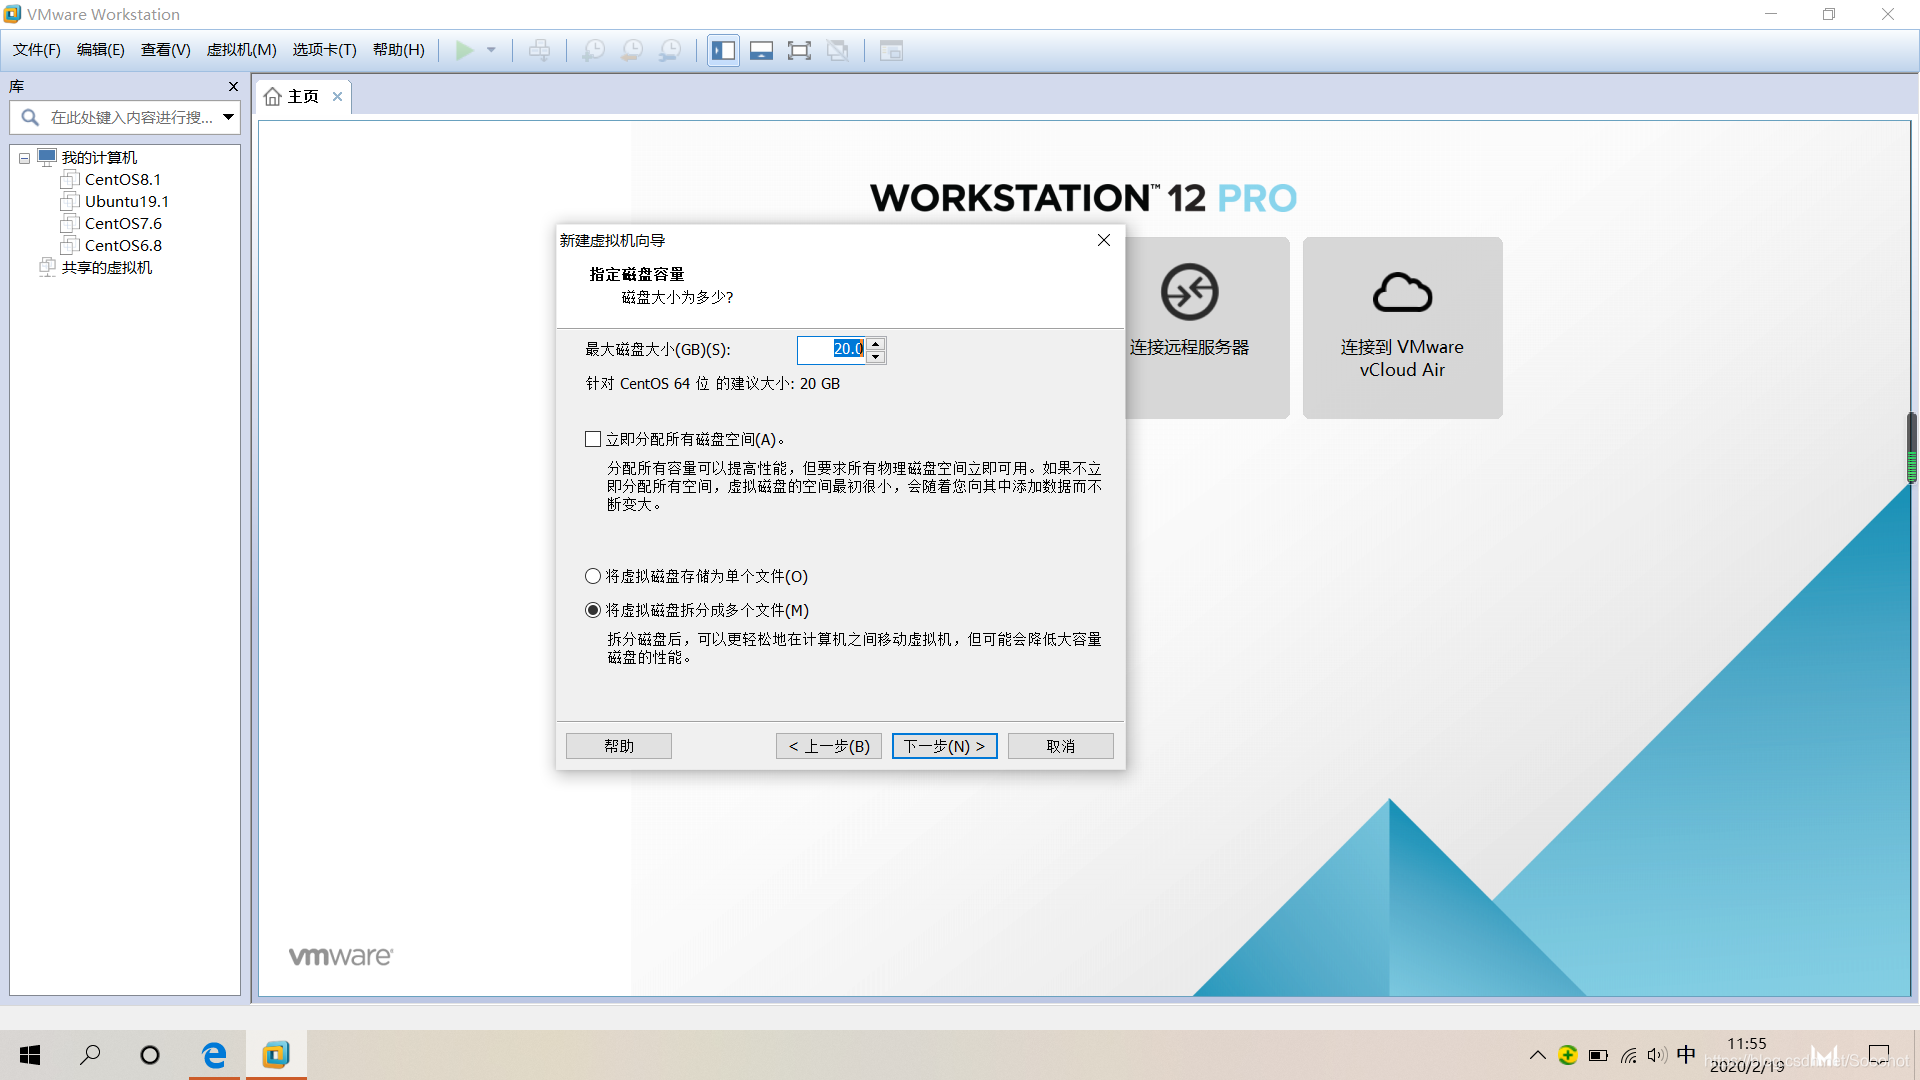1920x1080 pixels.
Task: Click the revert to snapshot icon
Action: (632, 50)
